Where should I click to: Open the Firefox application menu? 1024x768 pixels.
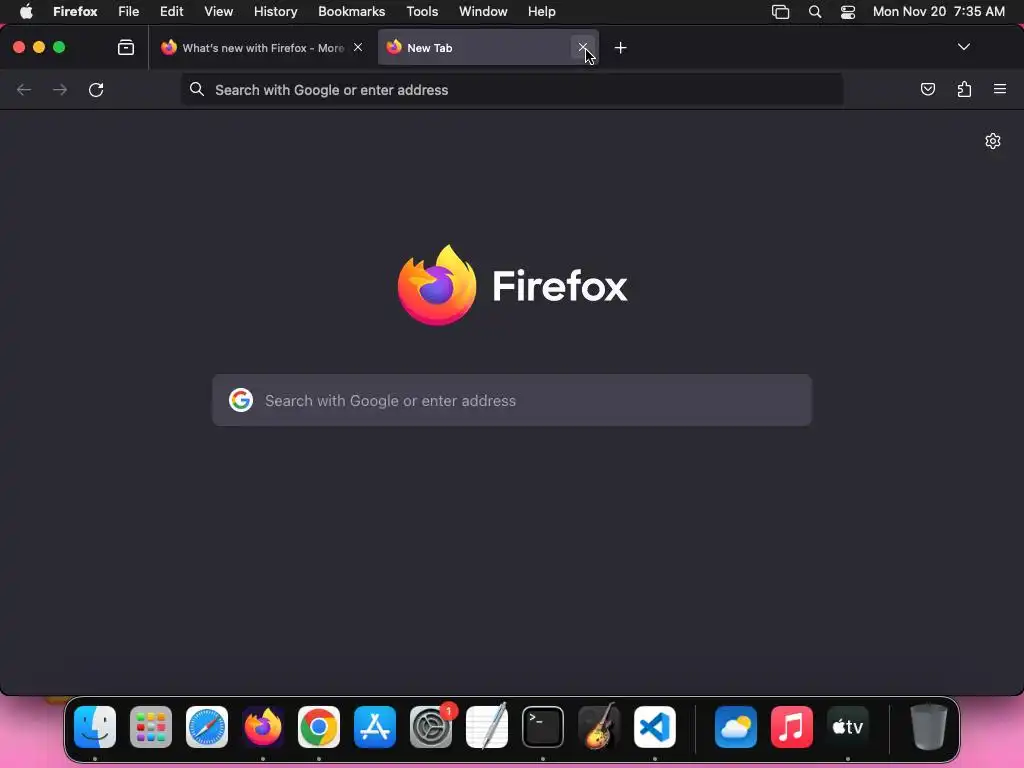point(75,12)
